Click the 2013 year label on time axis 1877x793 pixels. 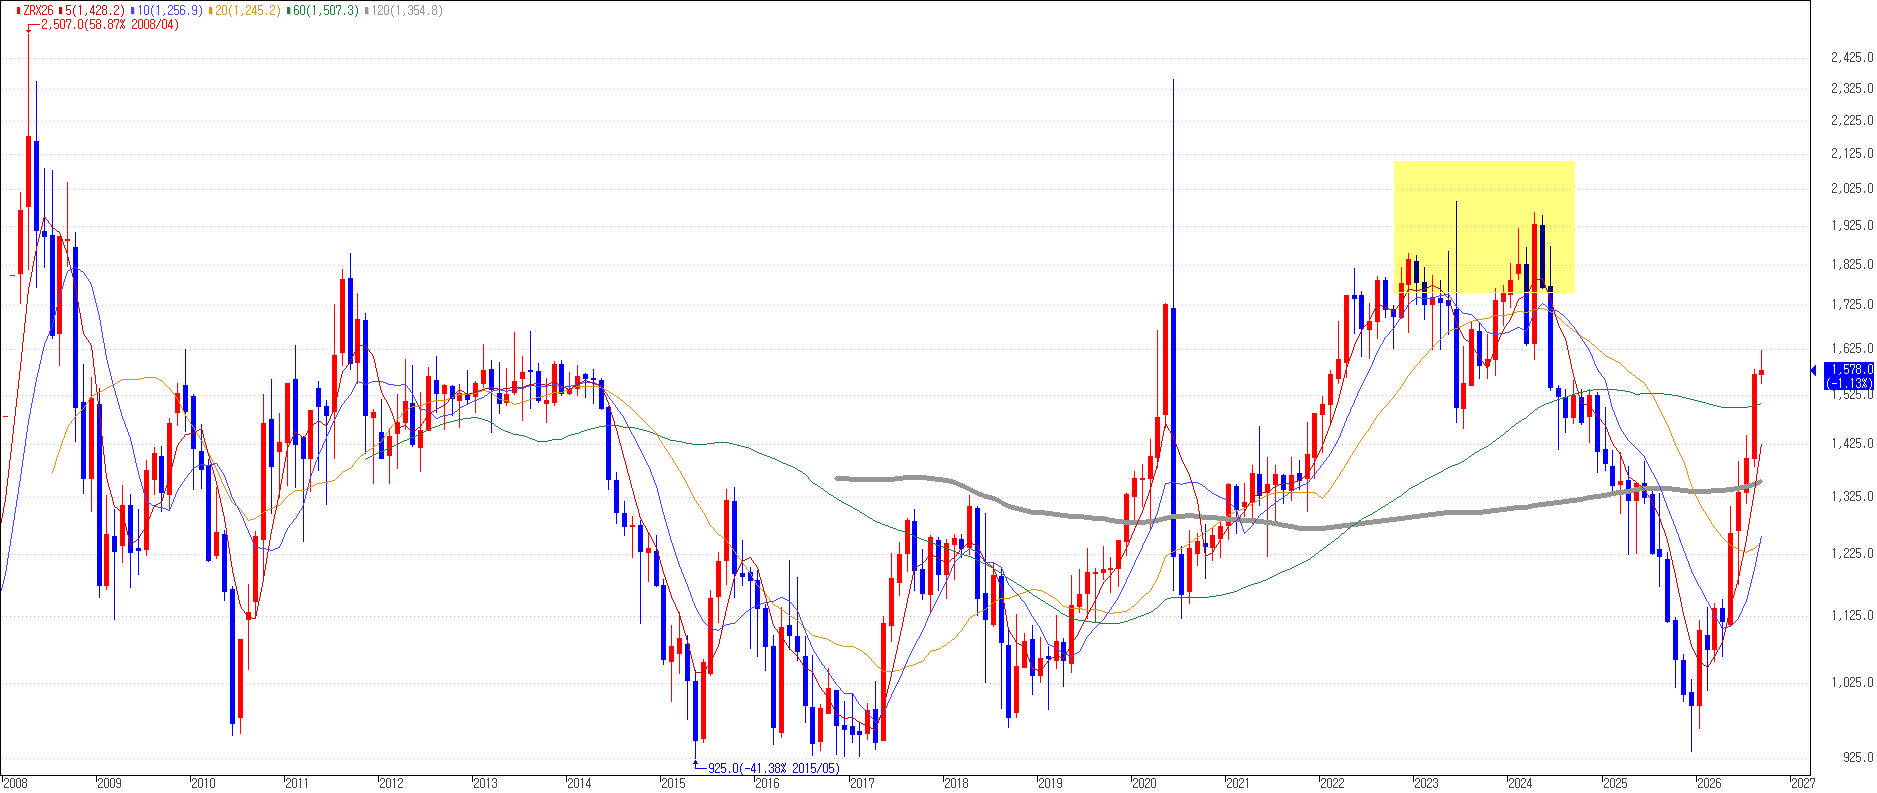coord(485,783)
